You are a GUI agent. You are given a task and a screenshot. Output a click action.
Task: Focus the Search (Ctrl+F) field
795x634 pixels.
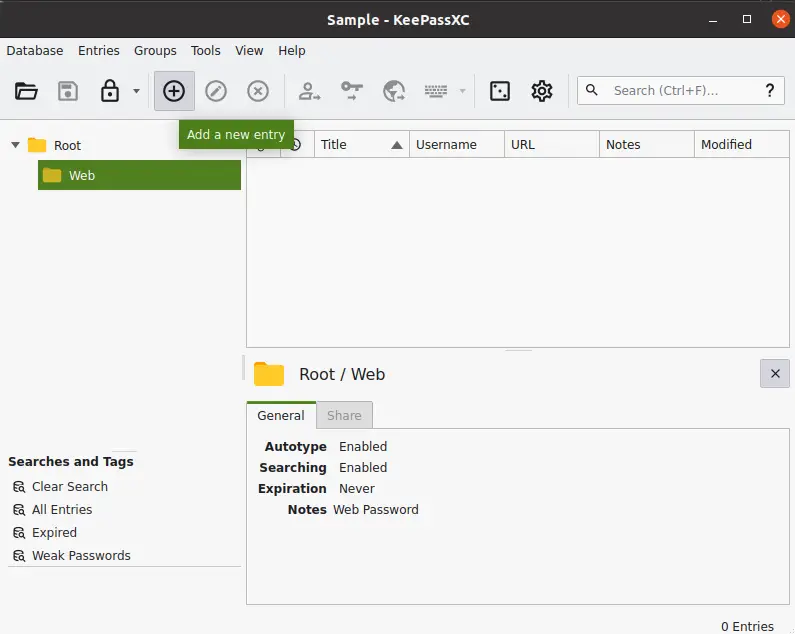click(x=680, y=91)
